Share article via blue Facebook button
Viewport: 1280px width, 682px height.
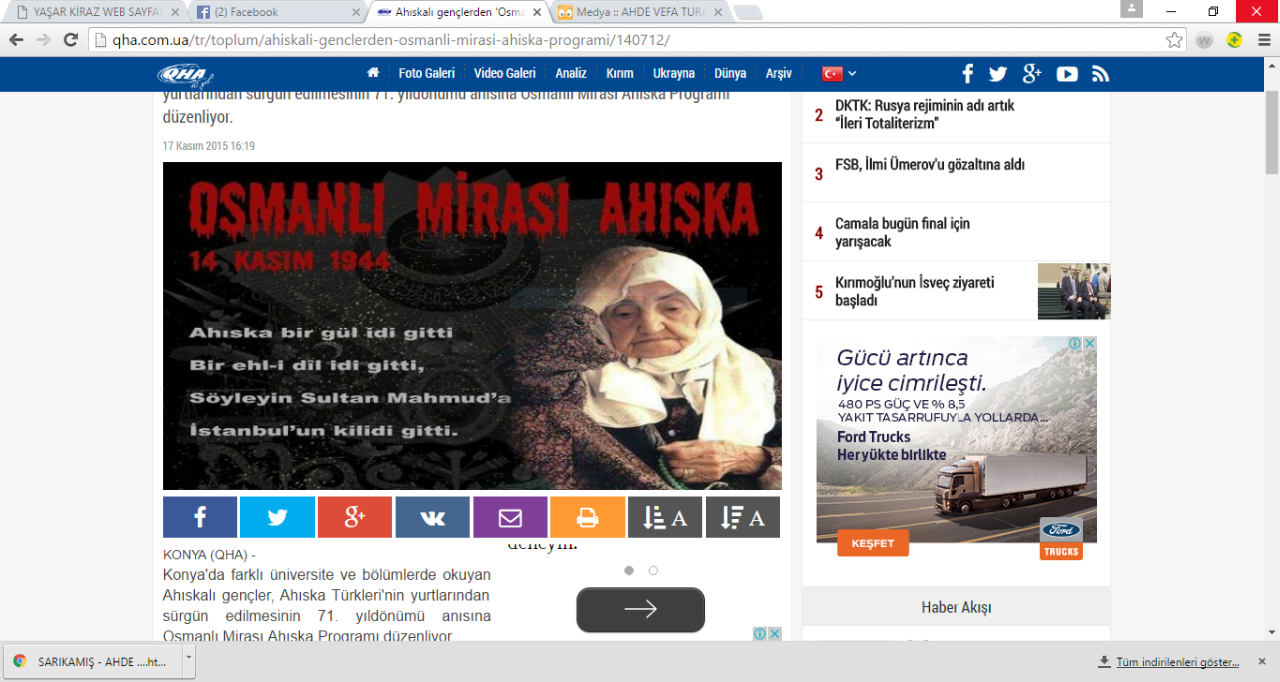200,517
